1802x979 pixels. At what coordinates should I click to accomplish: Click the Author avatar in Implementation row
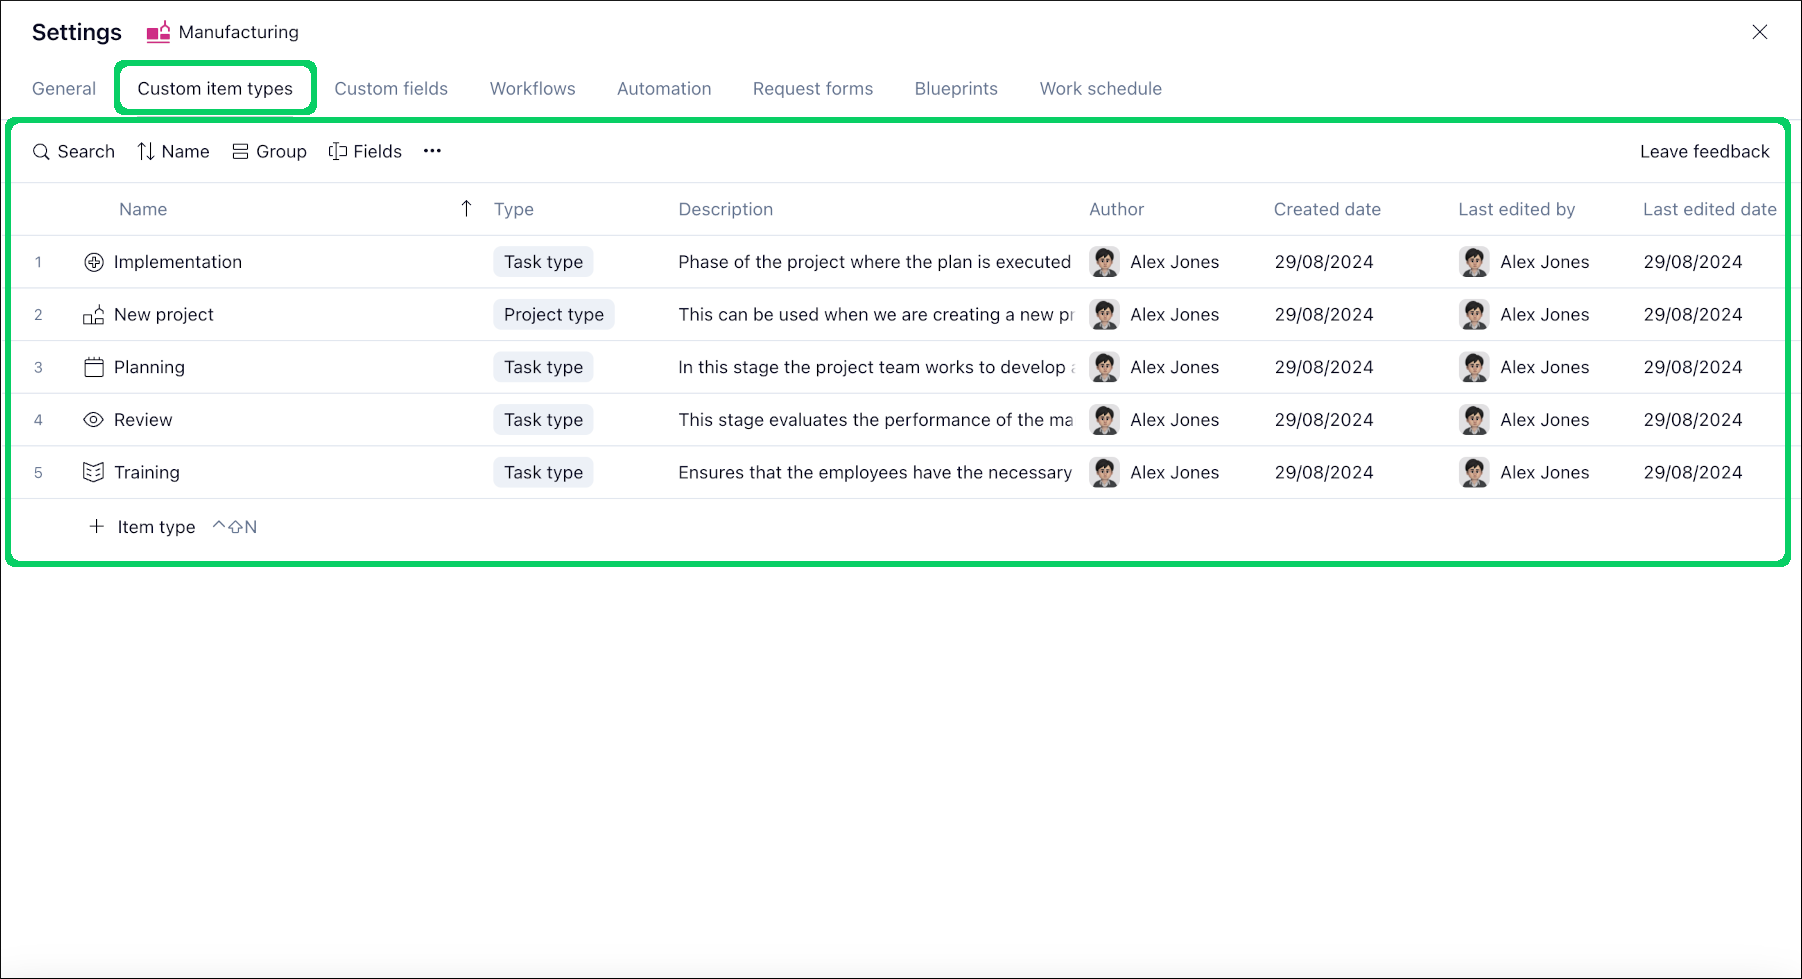click(x=1104, y=262)
